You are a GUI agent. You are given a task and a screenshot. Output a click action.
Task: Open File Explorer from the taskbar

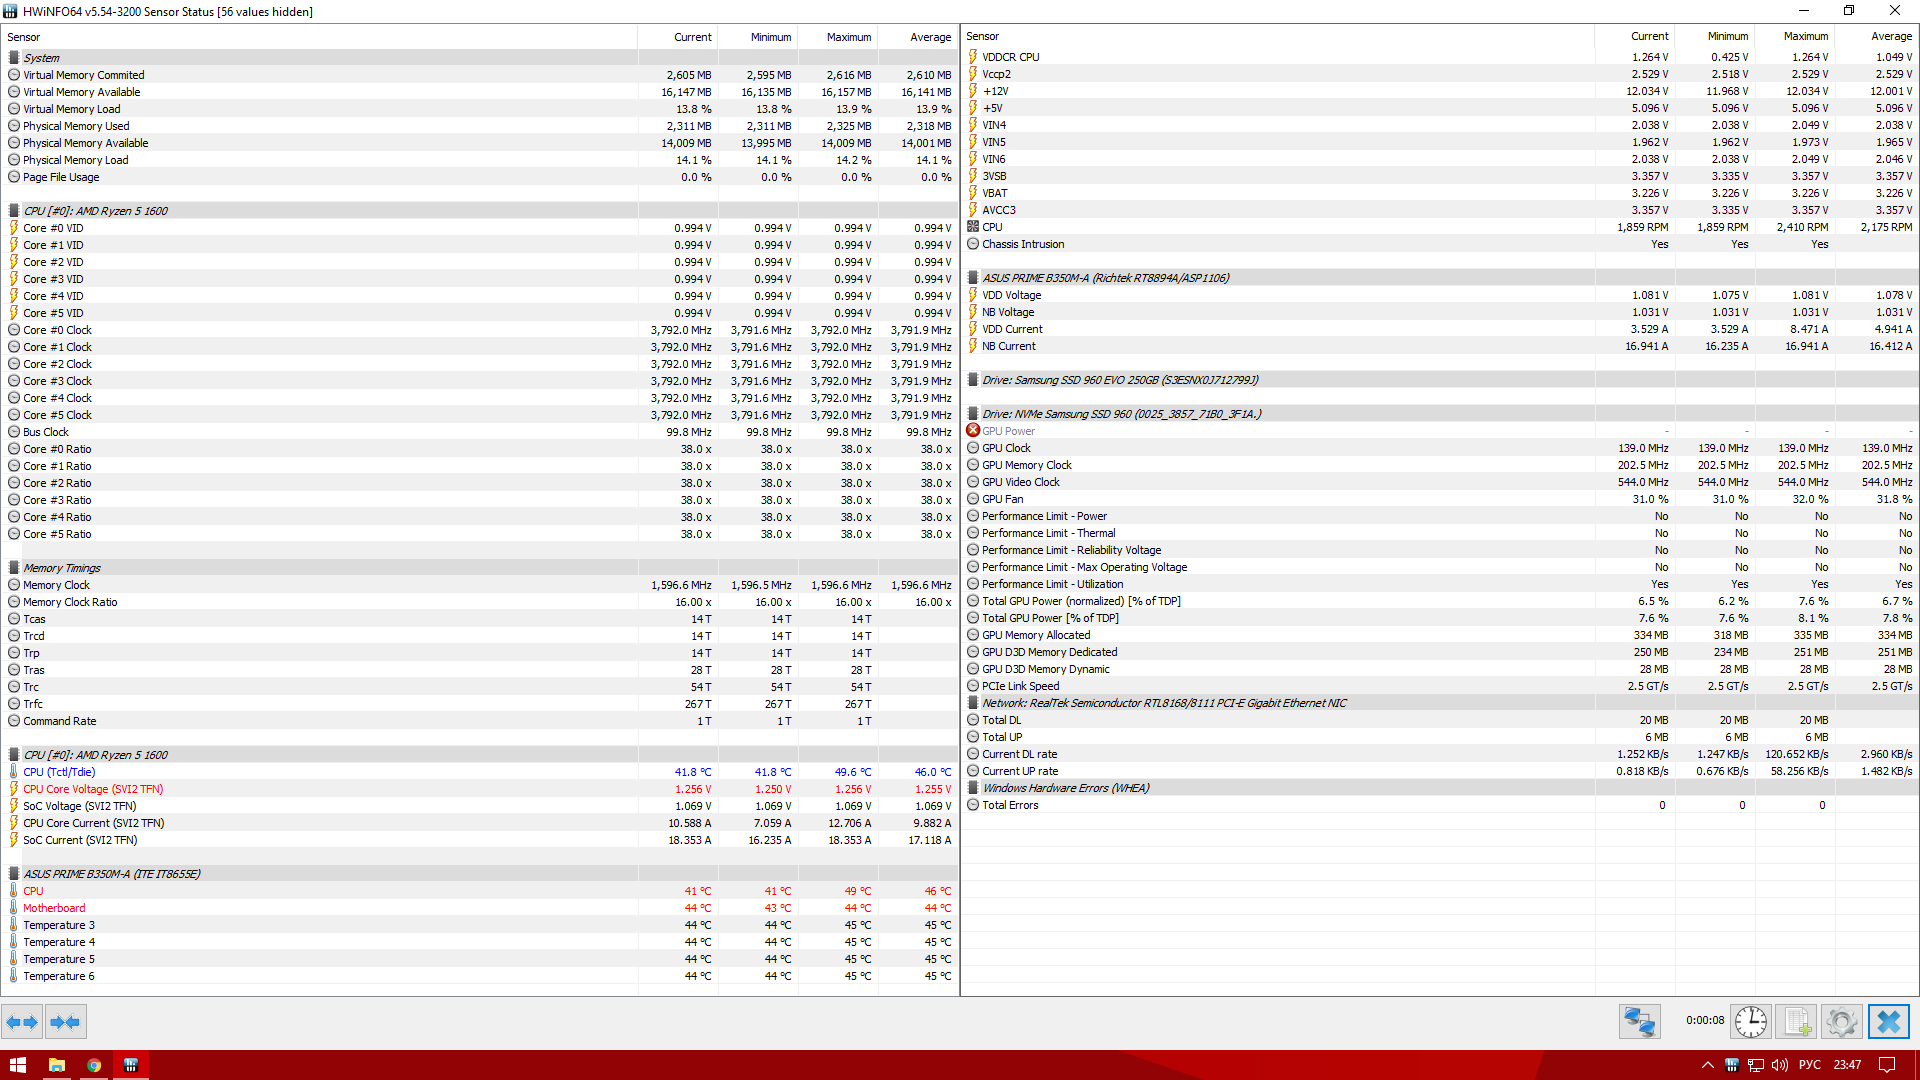click(x=57, y=1065)
